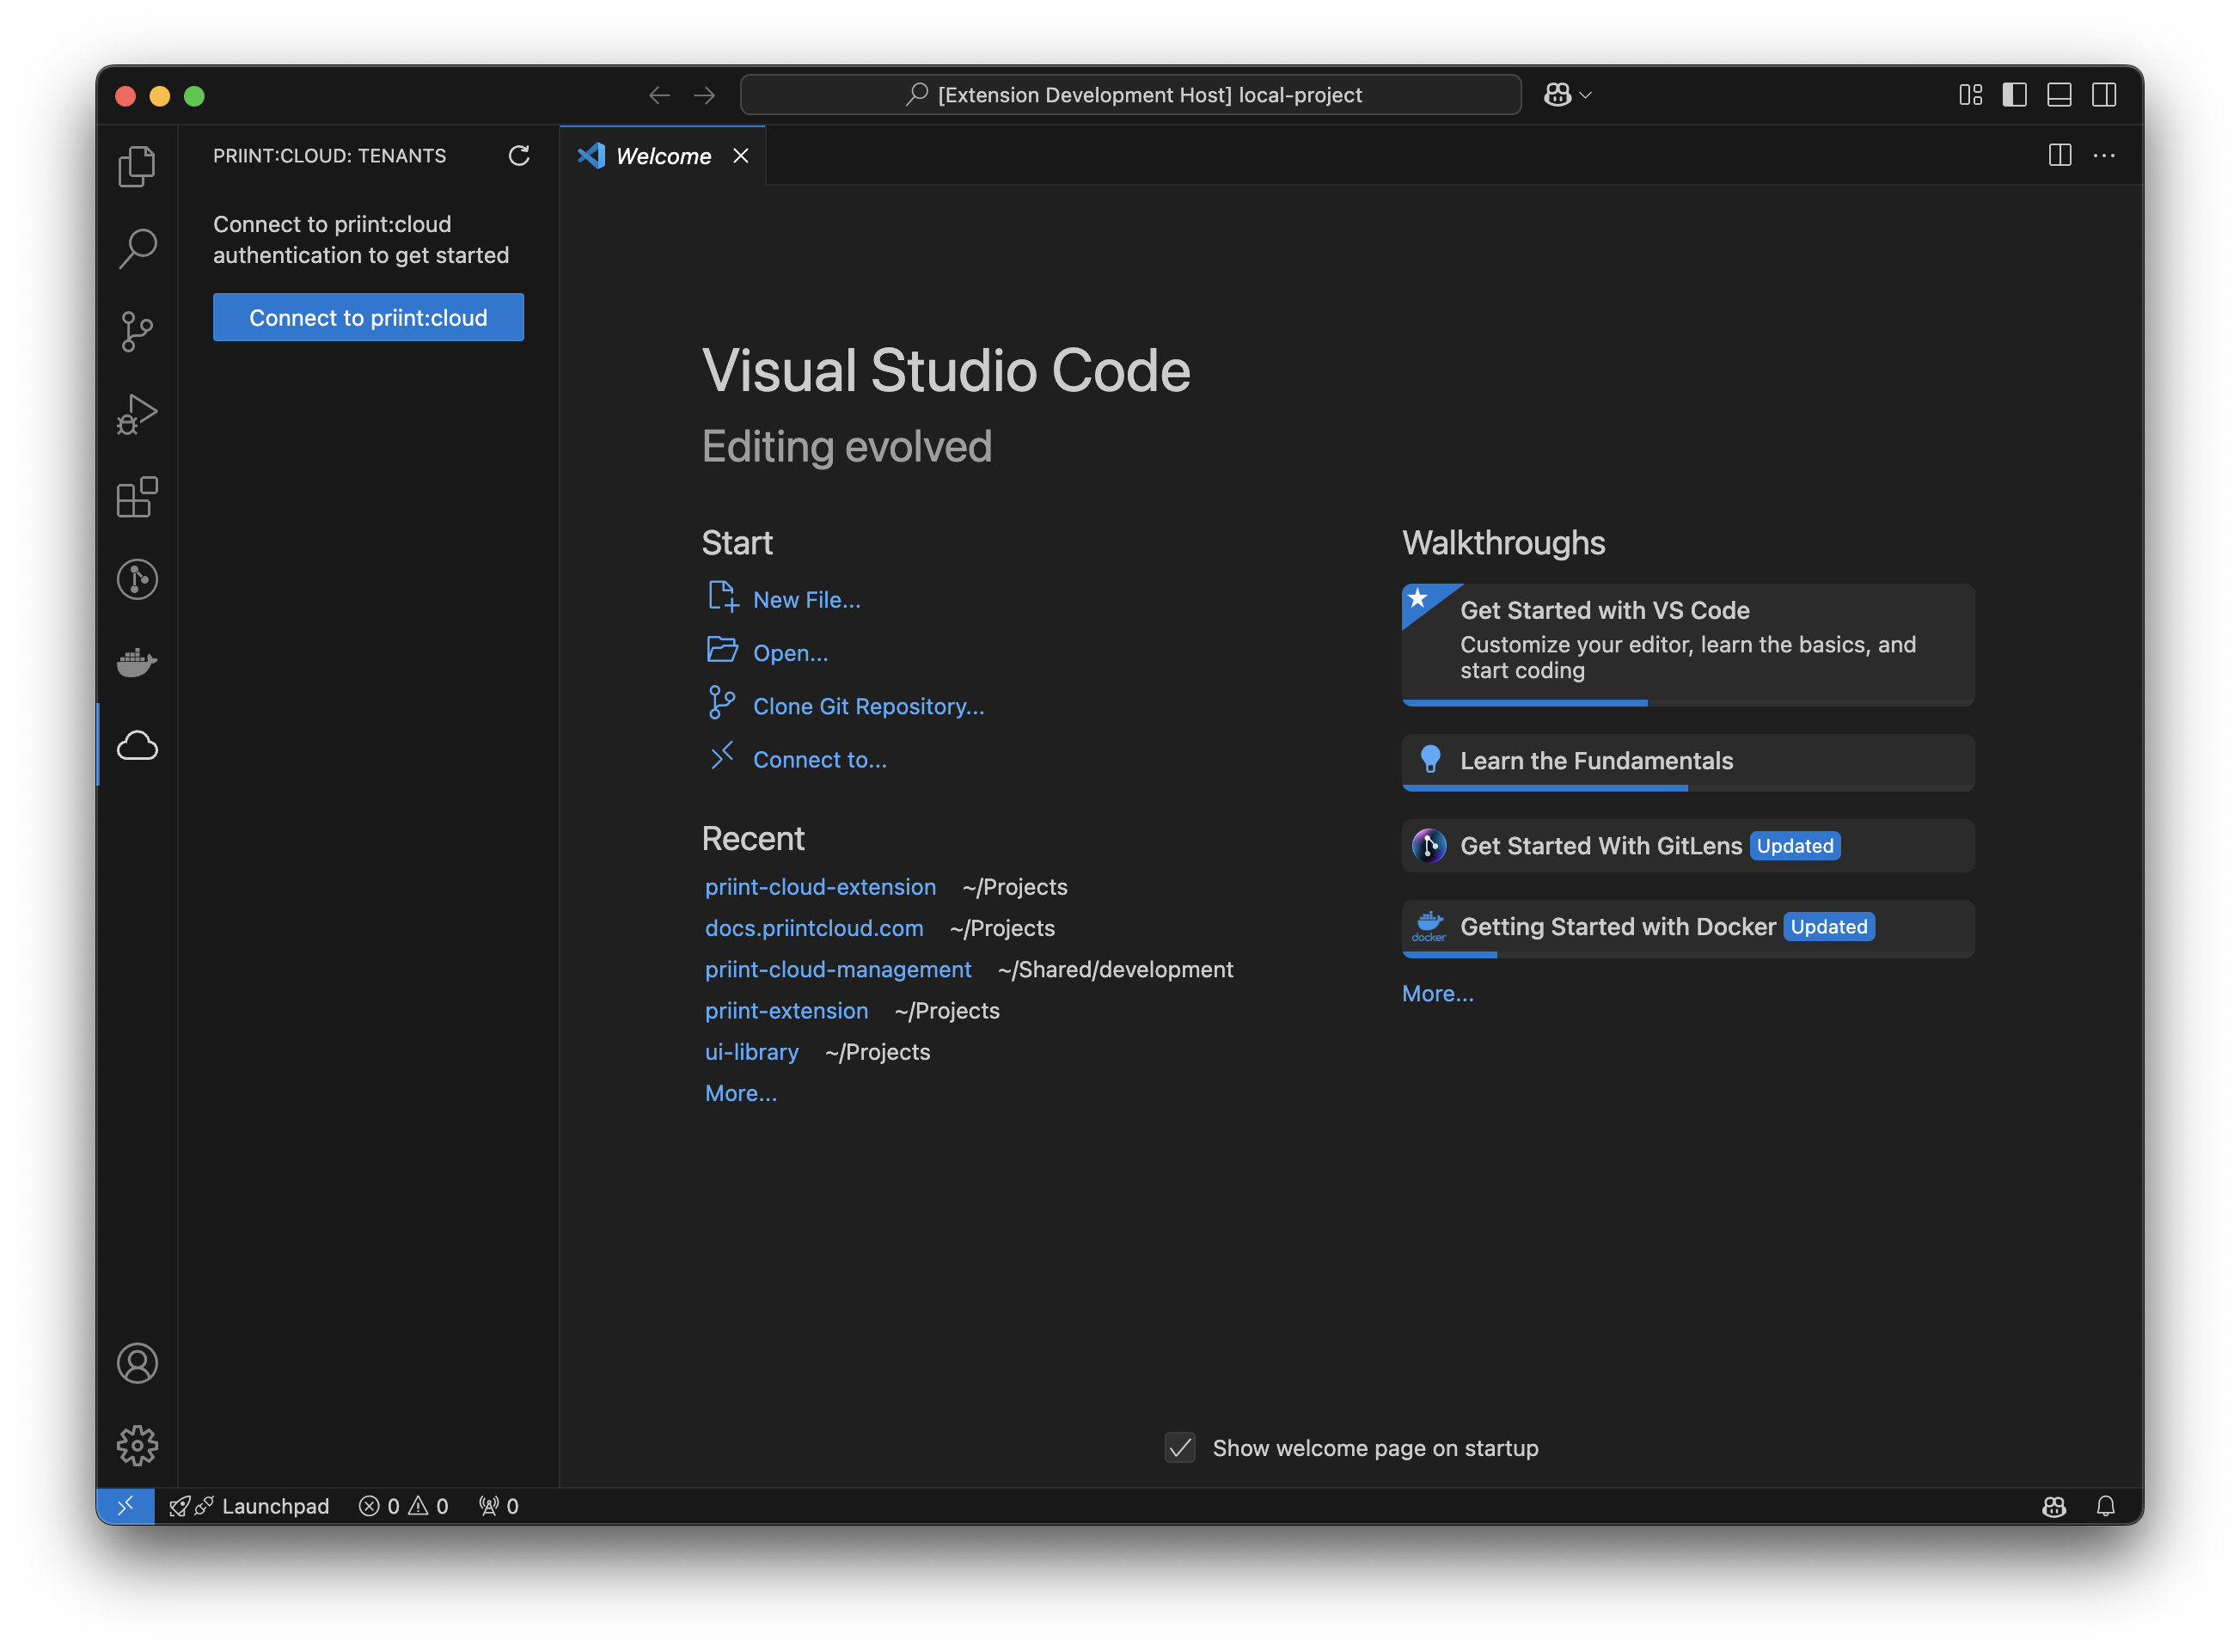
Task: Open the Clone Git Repository link
Action: coord(867,706)
